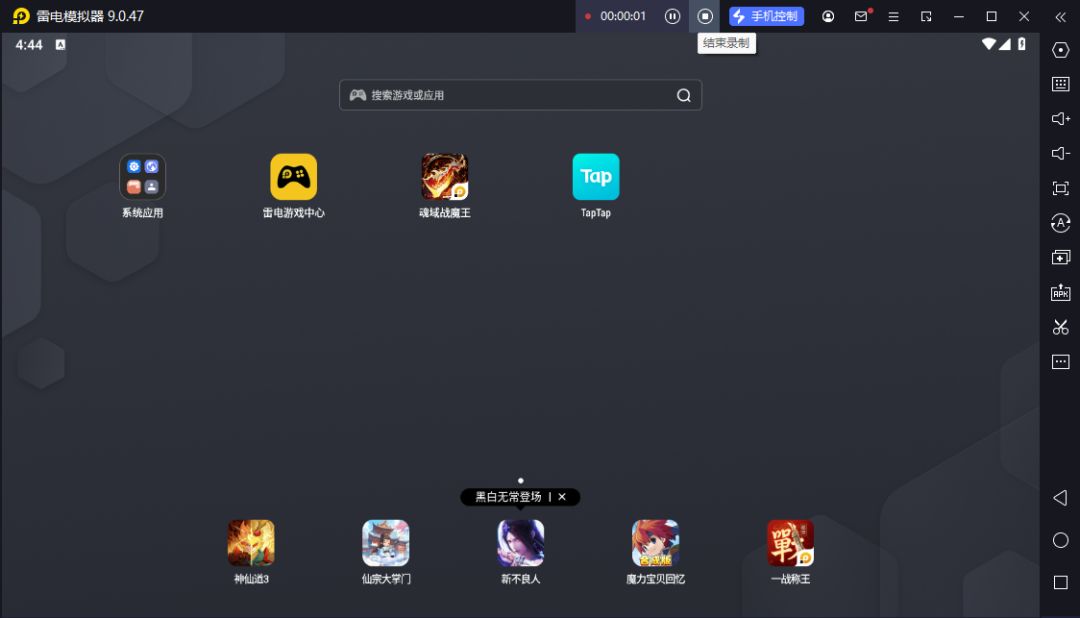This screenshot has height=618, width=1080.
Task: Stop recording with 结束录制 button
Action: tap(705, 16)
